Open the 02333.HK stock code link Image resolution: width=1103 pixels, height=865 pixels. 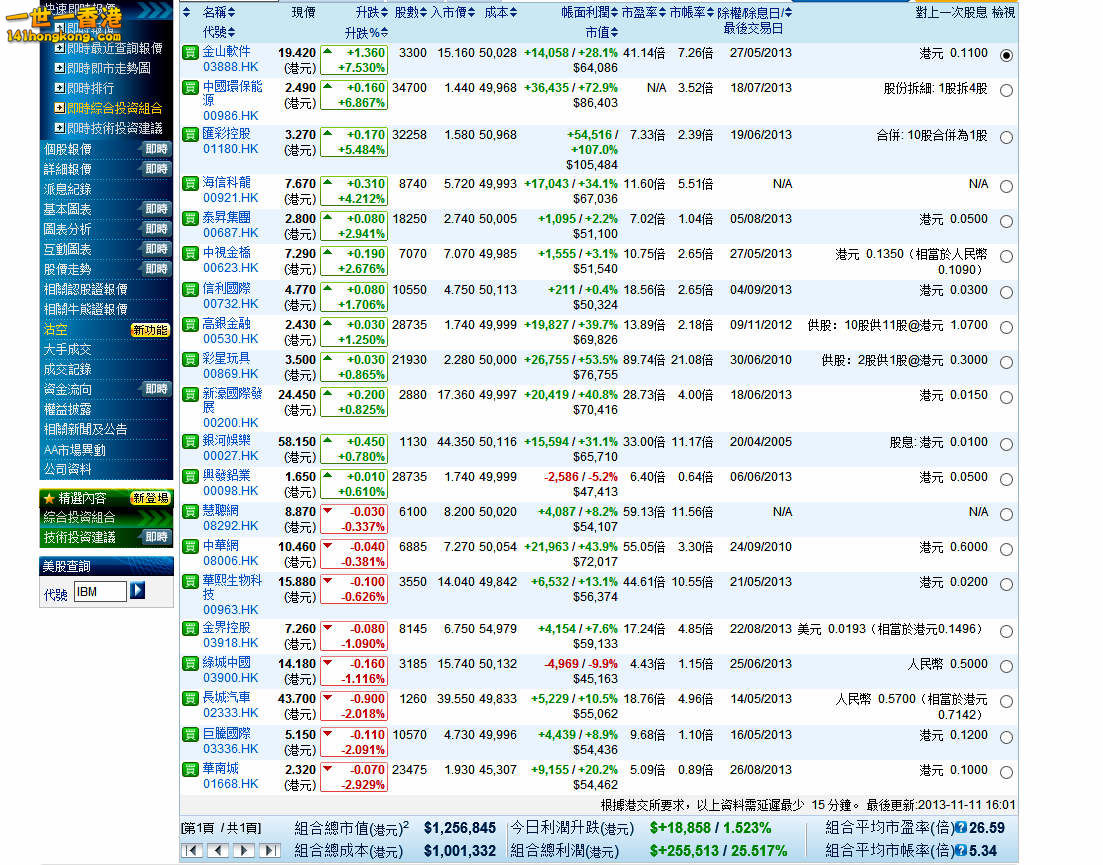point(231,713)
